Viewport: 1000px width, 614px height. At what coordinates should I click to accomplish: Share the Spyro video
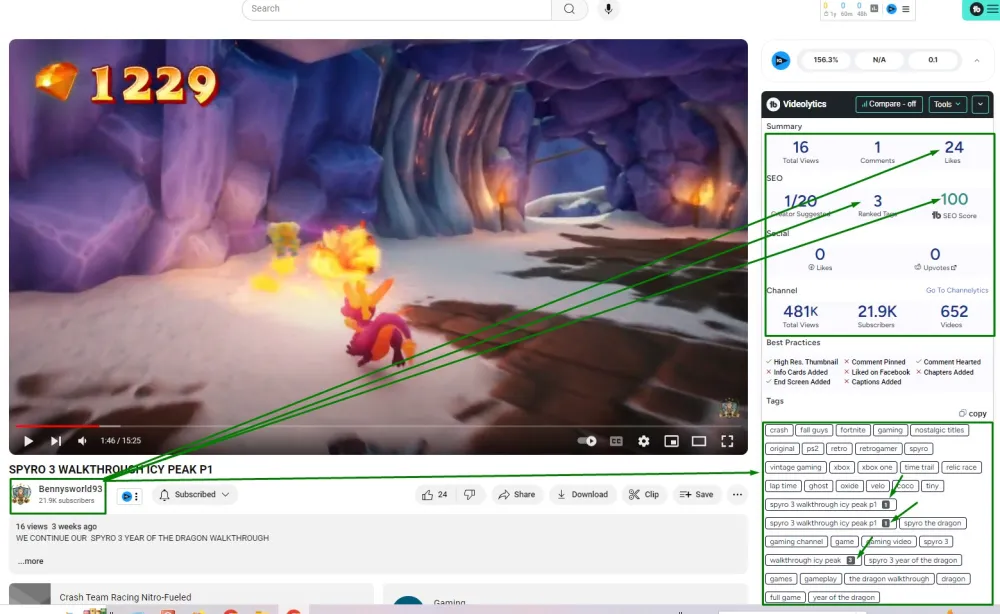pos(517,494)
